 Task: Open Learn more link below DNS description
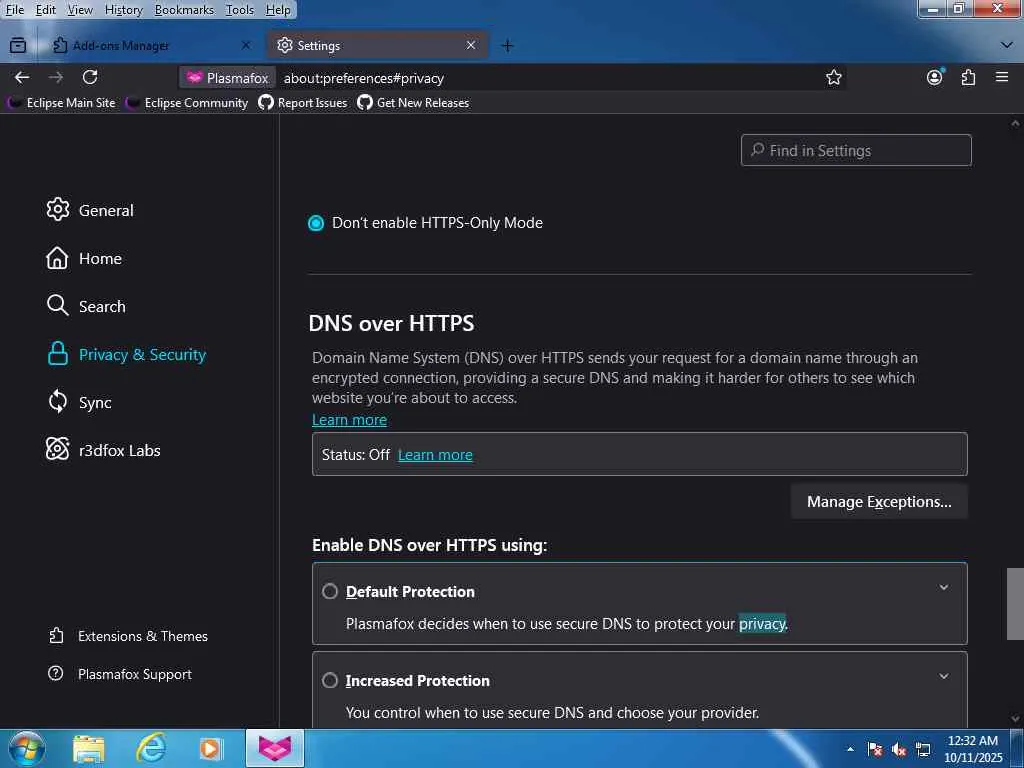[x=349, y=420]
